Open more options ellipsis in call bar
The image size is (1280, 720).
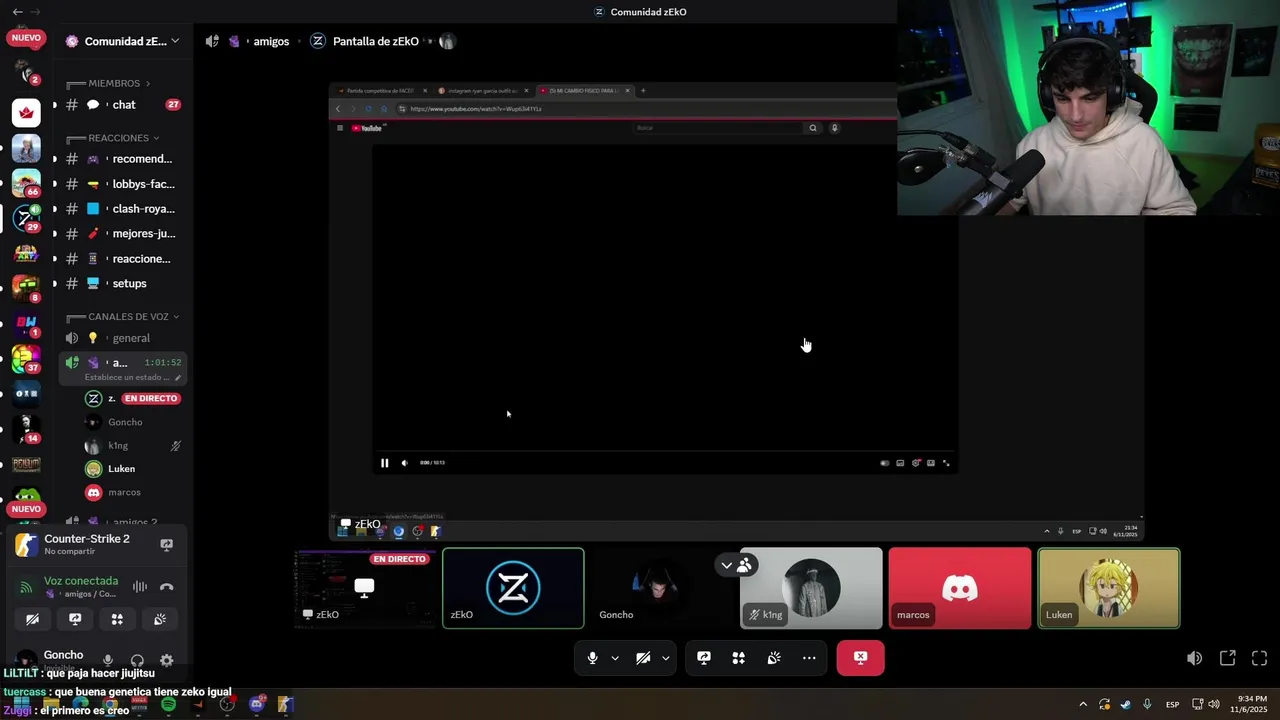click(x=809, y=658)
